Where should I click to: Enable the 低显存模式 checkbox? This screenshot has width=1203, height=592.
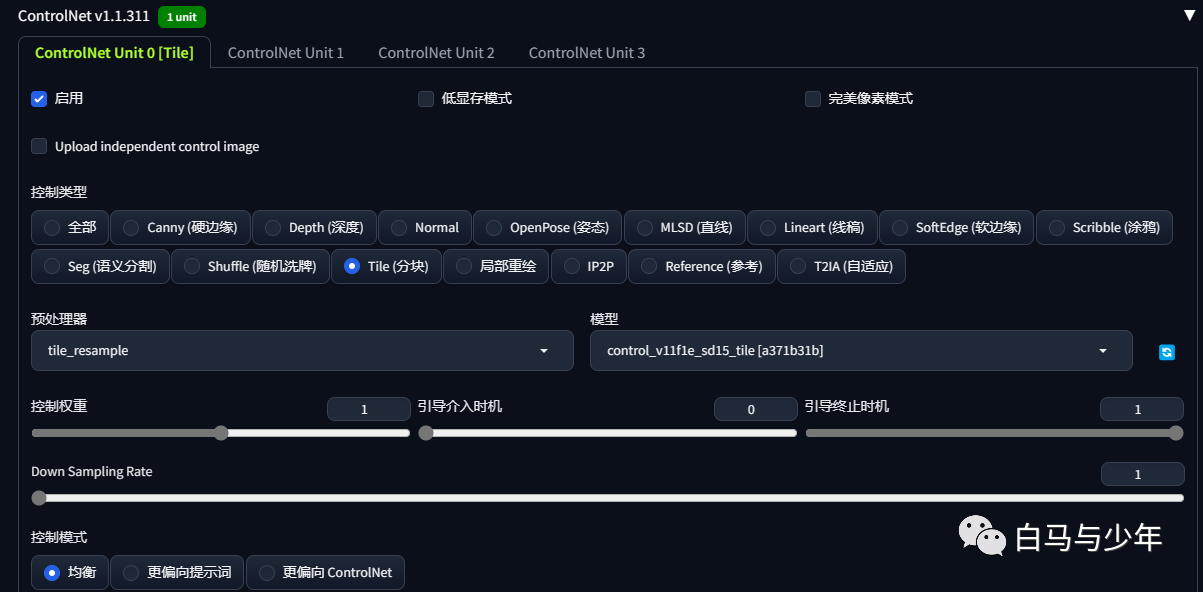426,99
